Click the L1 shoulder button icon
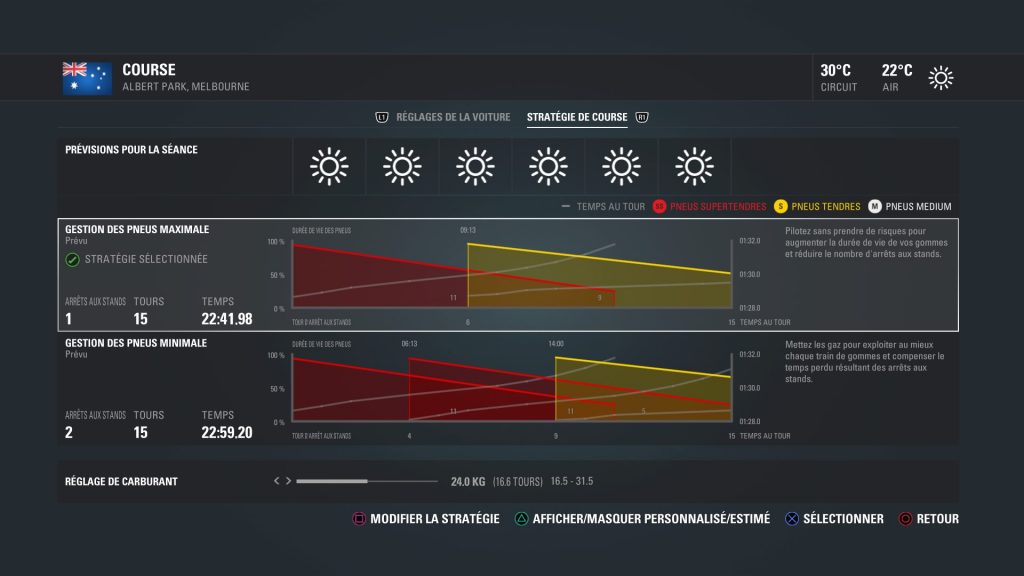This screenshot has width=1024, height=576. point(381,117)
